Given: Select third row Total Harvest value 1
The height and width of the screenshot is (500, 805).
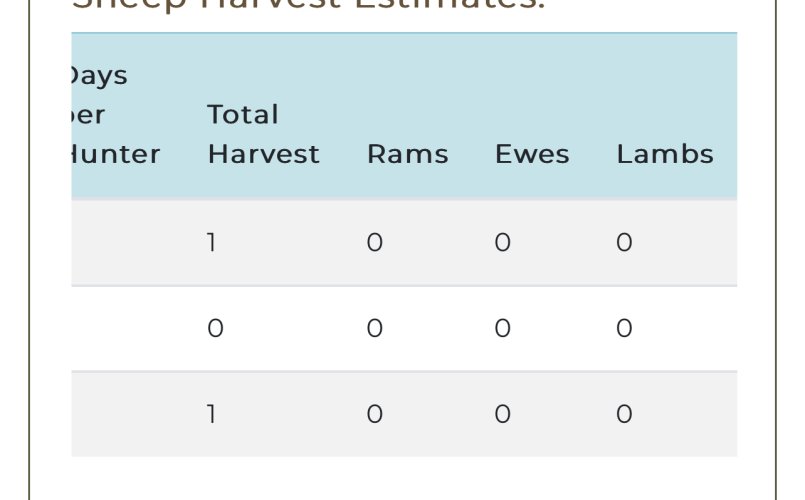Looking at the screenshot, I should 212,414.
